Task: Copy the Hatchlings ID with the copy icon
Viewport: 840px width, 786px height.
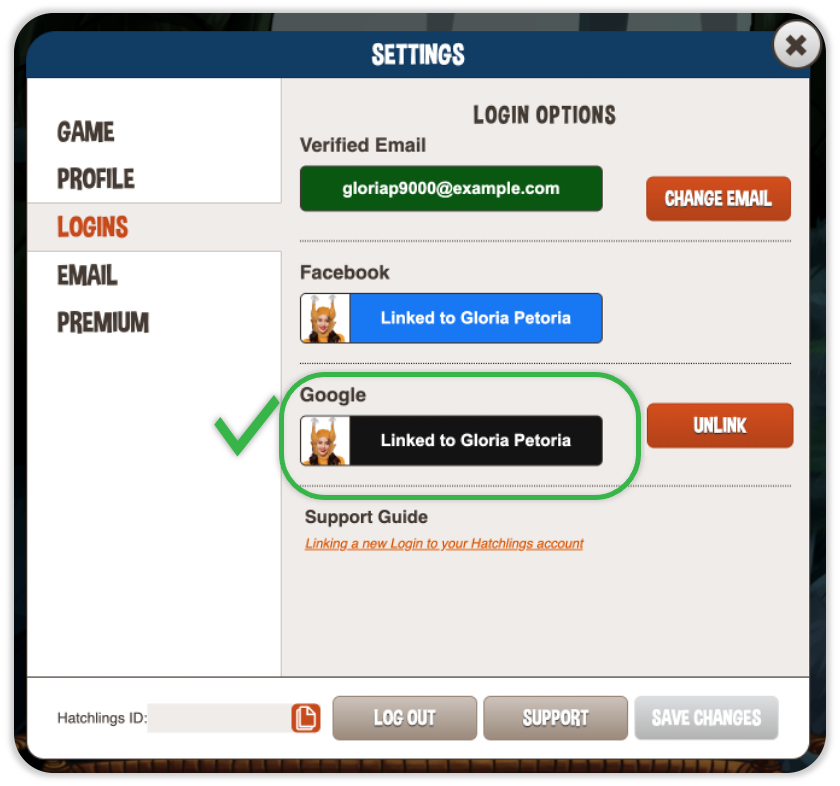Action: tap(306, 718)
